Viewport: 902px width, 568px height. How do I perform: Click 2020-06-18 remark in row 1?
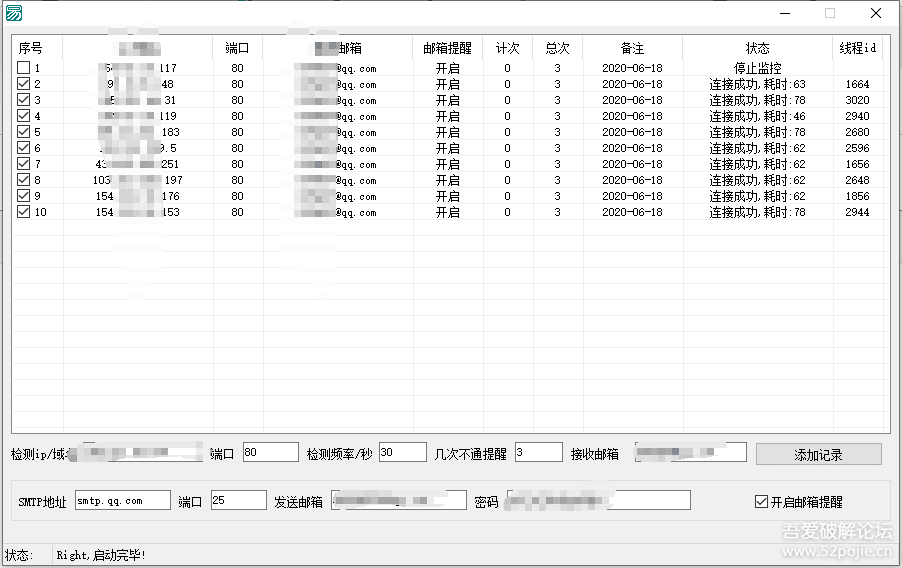click(x=632, y=68)
